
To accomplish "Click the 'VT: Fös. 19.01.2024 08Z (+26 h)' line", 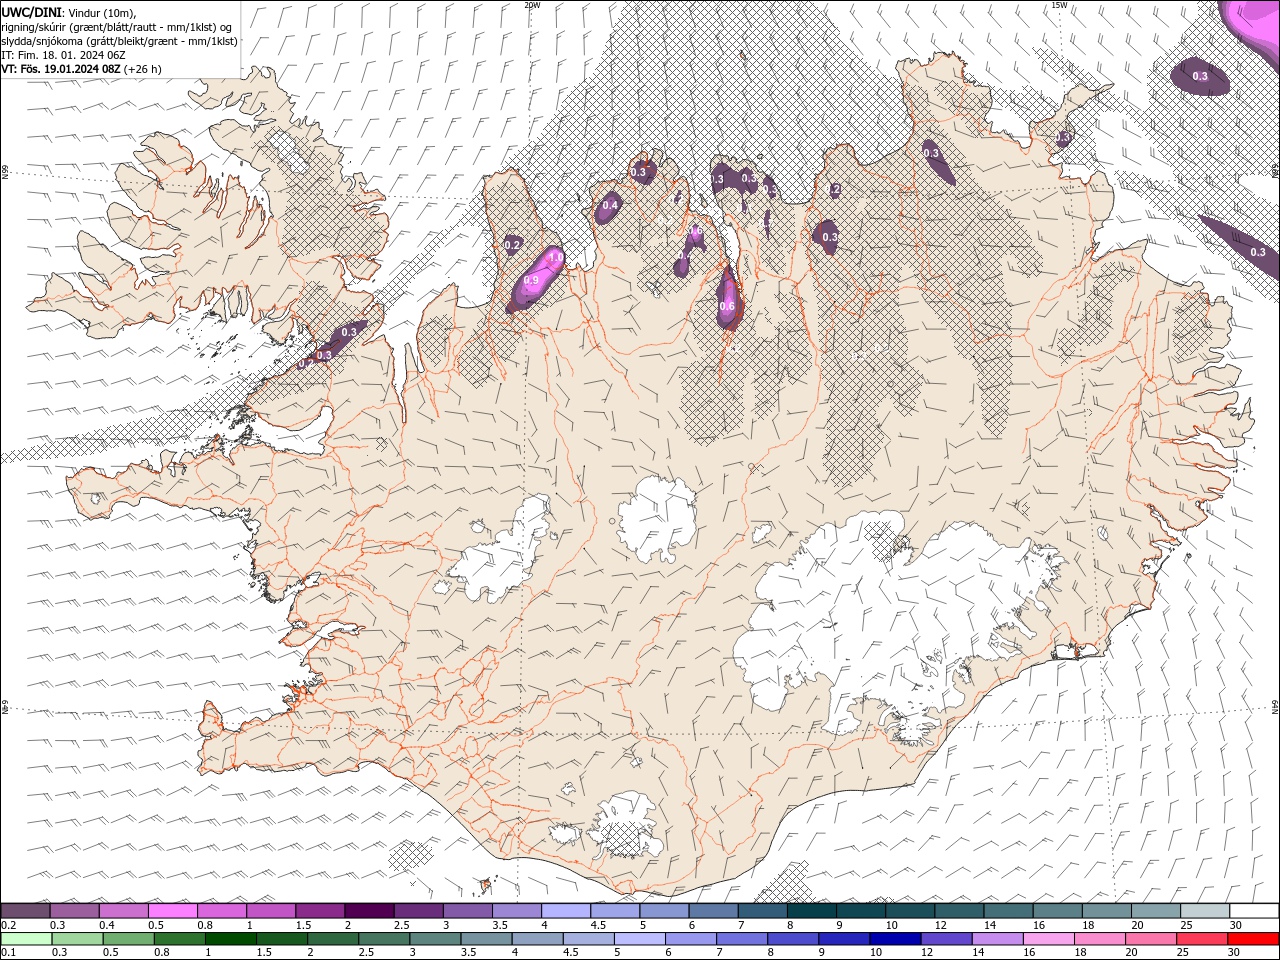I will click(81, 69).
